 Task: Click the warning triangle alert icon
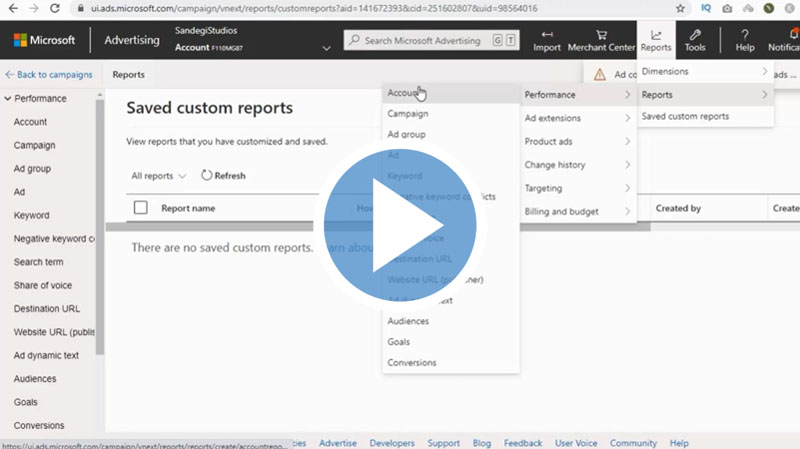click(600, 74)
